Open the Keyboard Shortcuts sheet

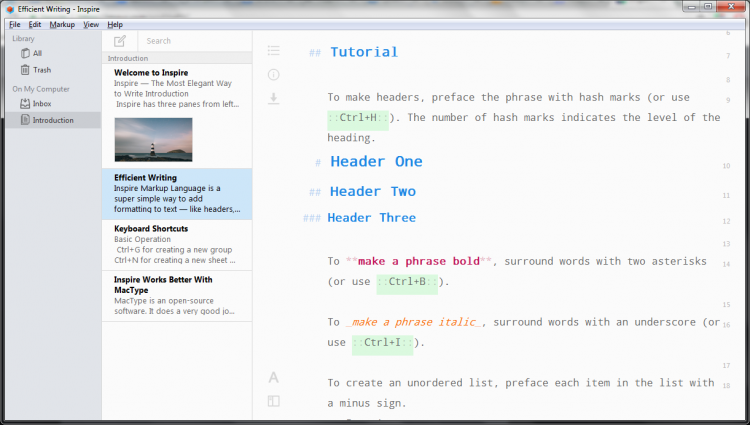tap(177, 245)
